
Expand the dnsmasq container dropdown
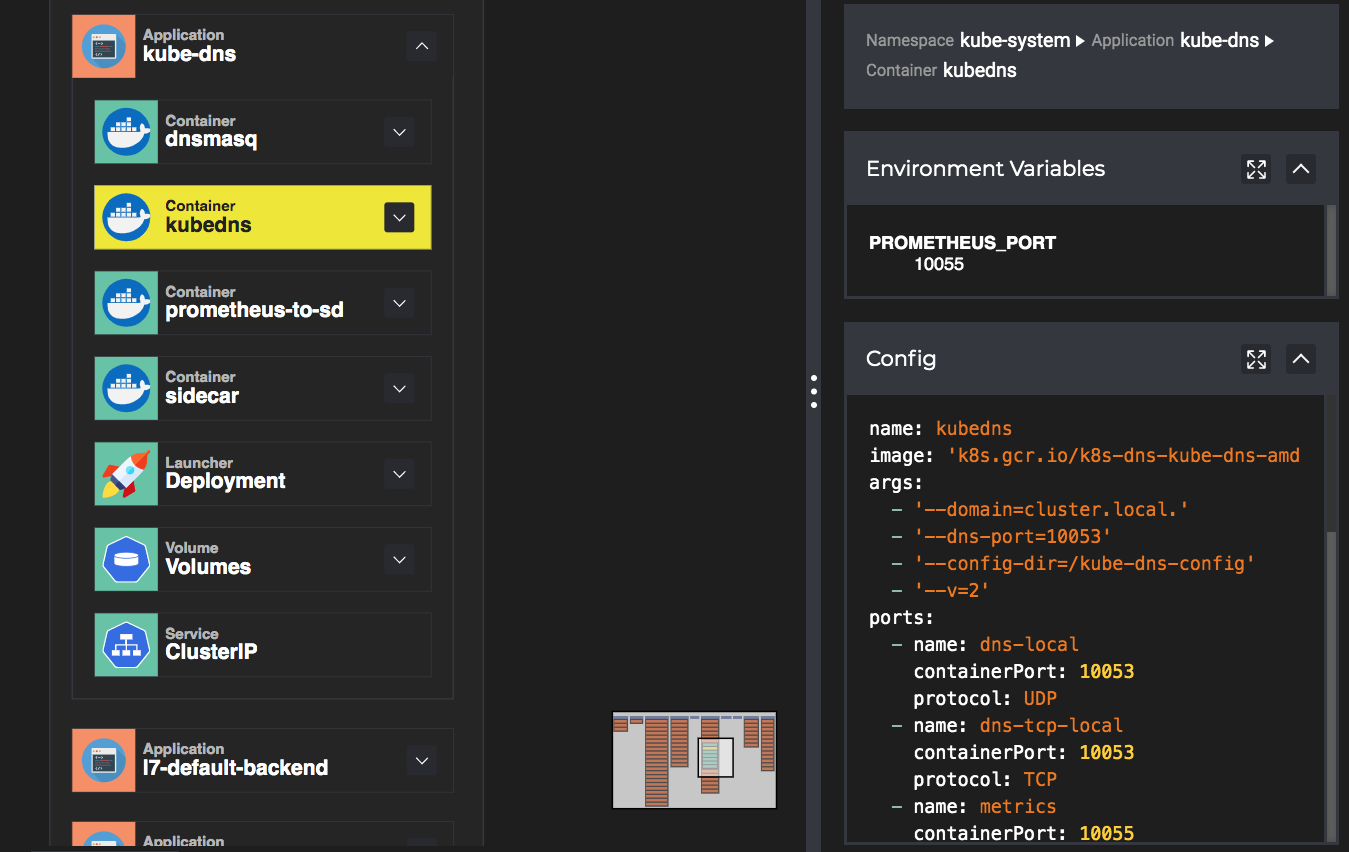[399, 132]
